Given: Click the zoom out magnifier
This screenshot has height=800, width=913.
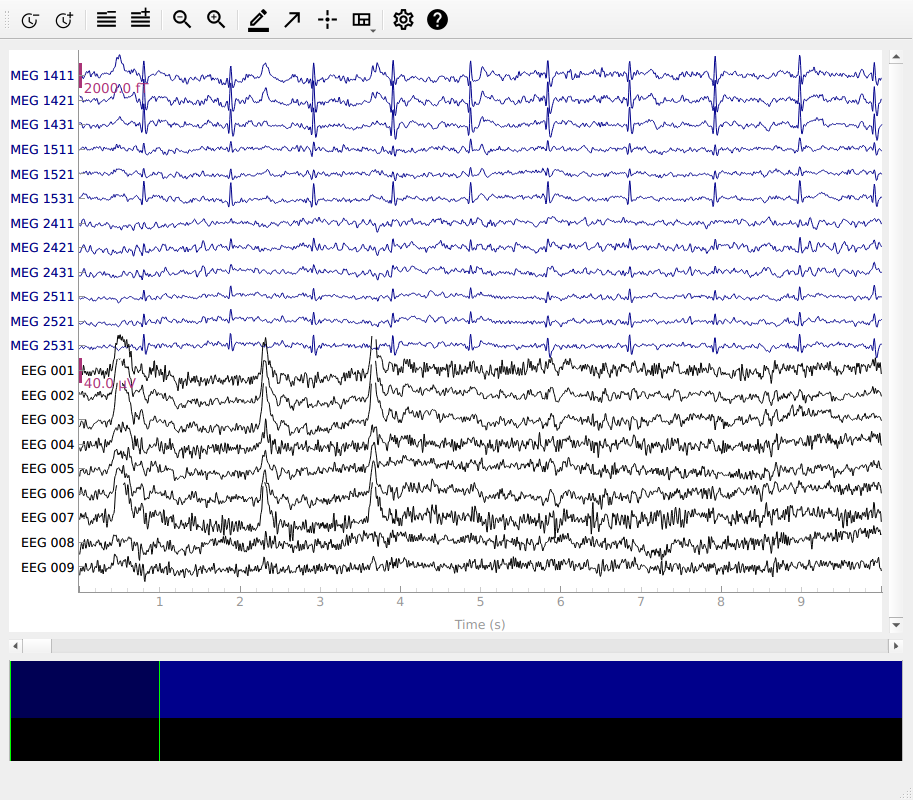Looking at the screenshot, I should click(182, 19).
